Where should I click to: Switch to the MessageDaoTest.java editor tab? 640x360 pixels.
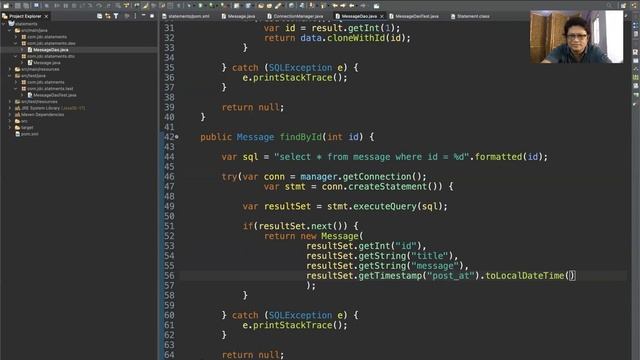click(x=413, y=16)
